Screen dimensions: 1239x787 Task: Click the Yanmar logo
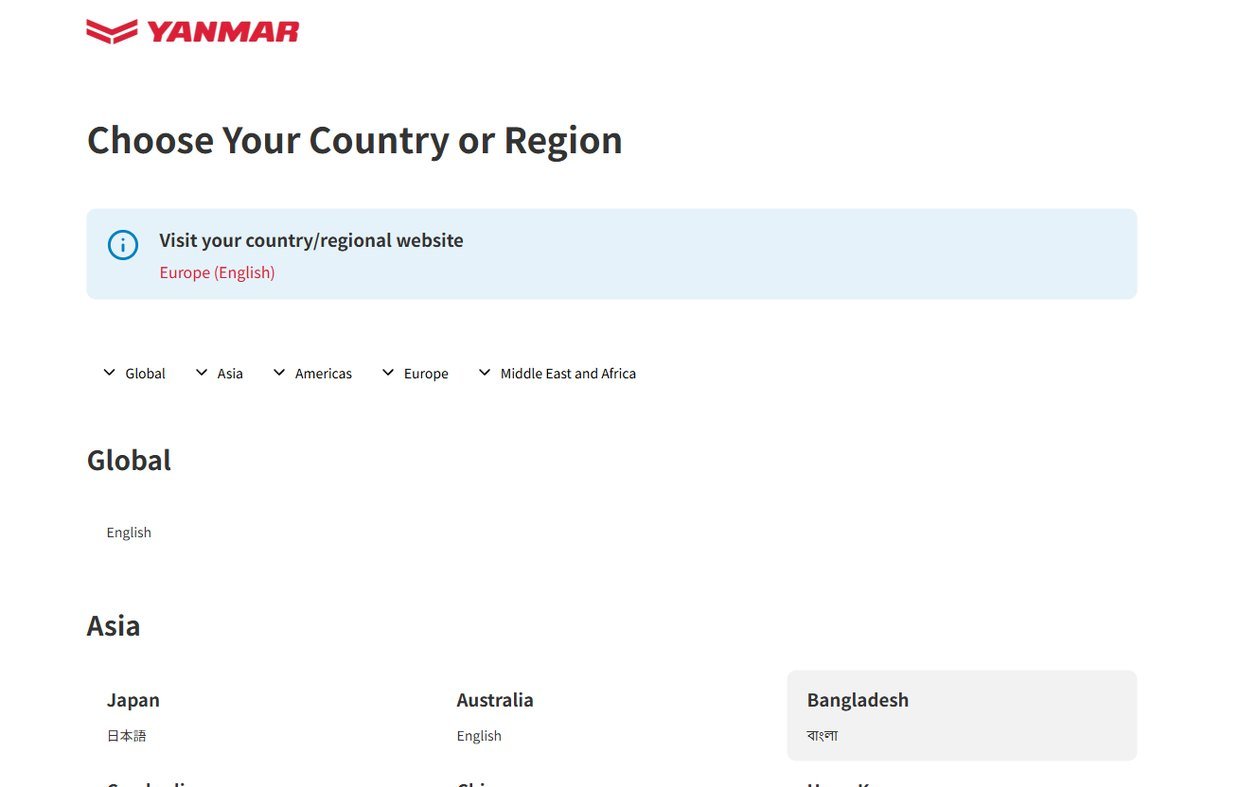(193, 32)
